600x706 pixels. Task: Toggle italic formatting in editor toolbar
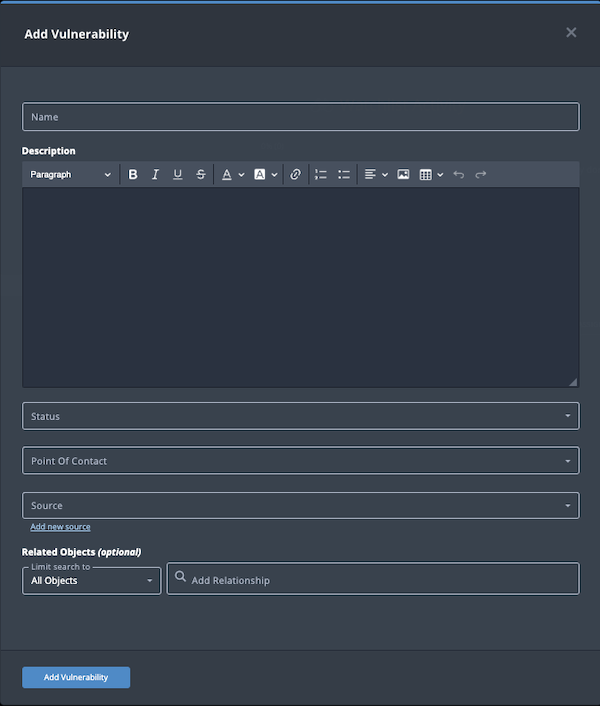pos(155,174)
